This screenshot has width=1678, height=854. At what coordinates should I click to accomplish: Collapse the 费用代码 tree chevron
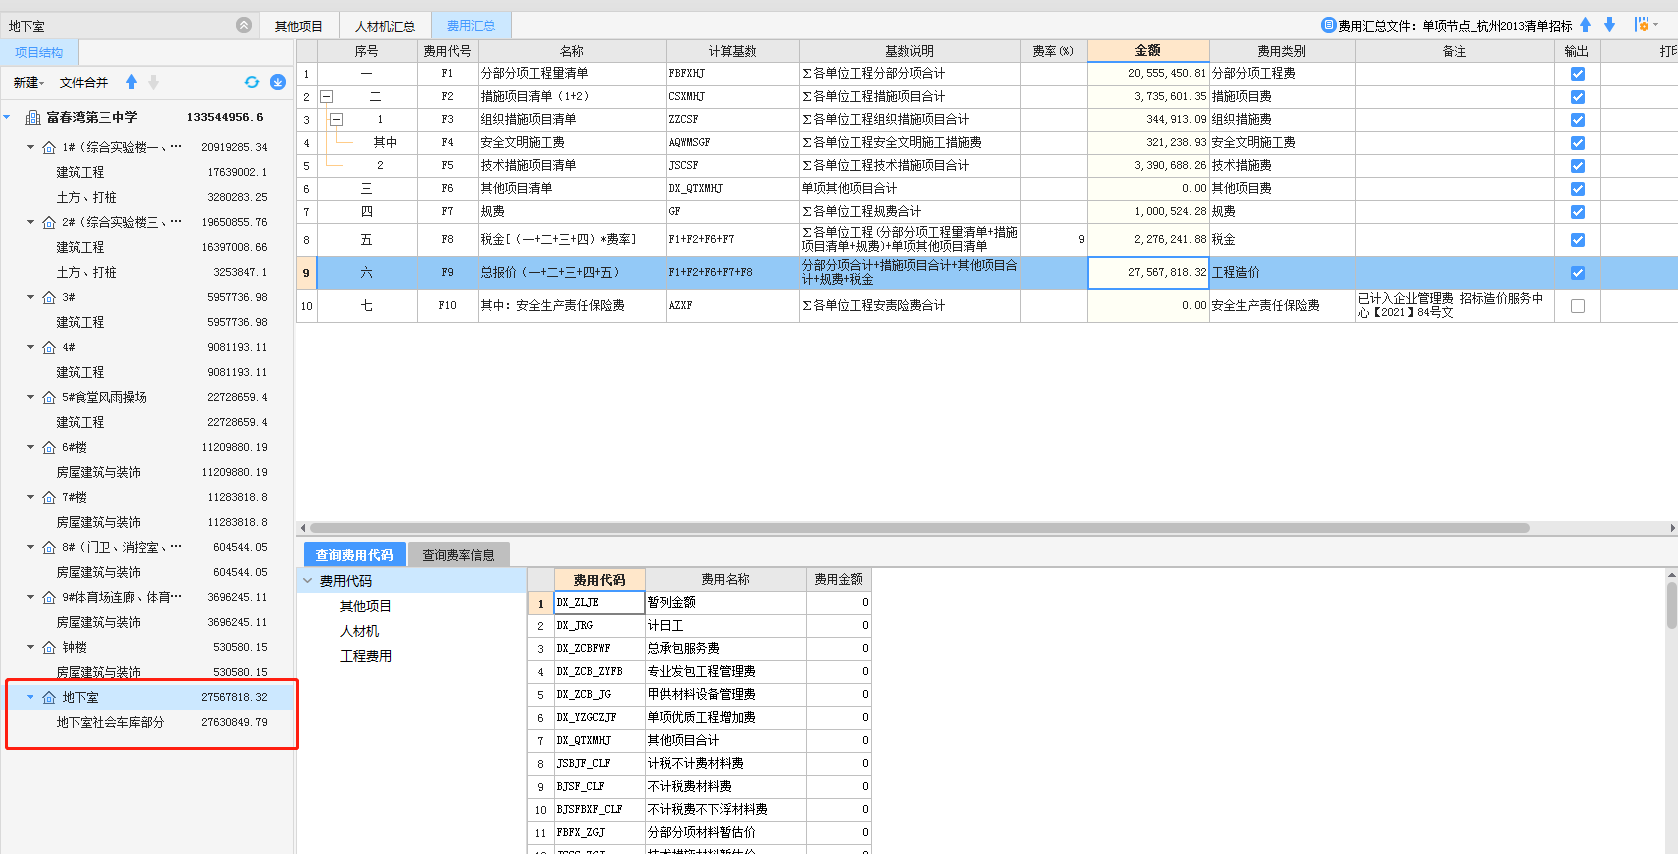308,581
